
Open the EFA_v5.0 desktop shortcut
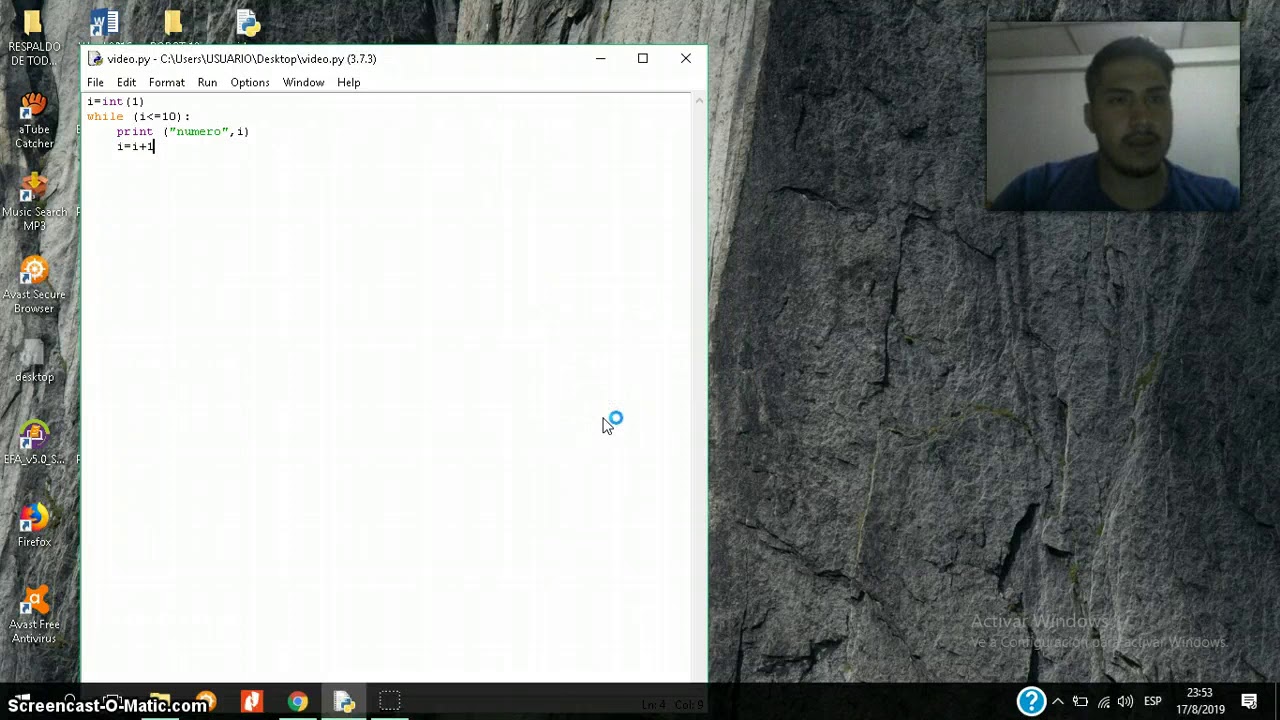[x=33, y=444]
